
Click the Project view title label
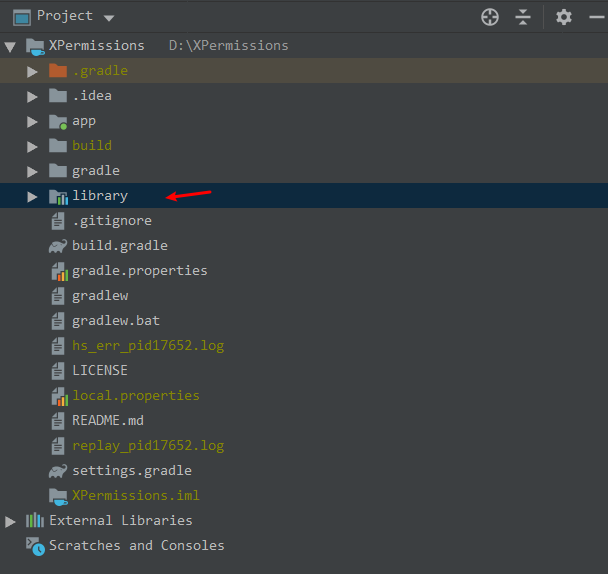point(65,16)
